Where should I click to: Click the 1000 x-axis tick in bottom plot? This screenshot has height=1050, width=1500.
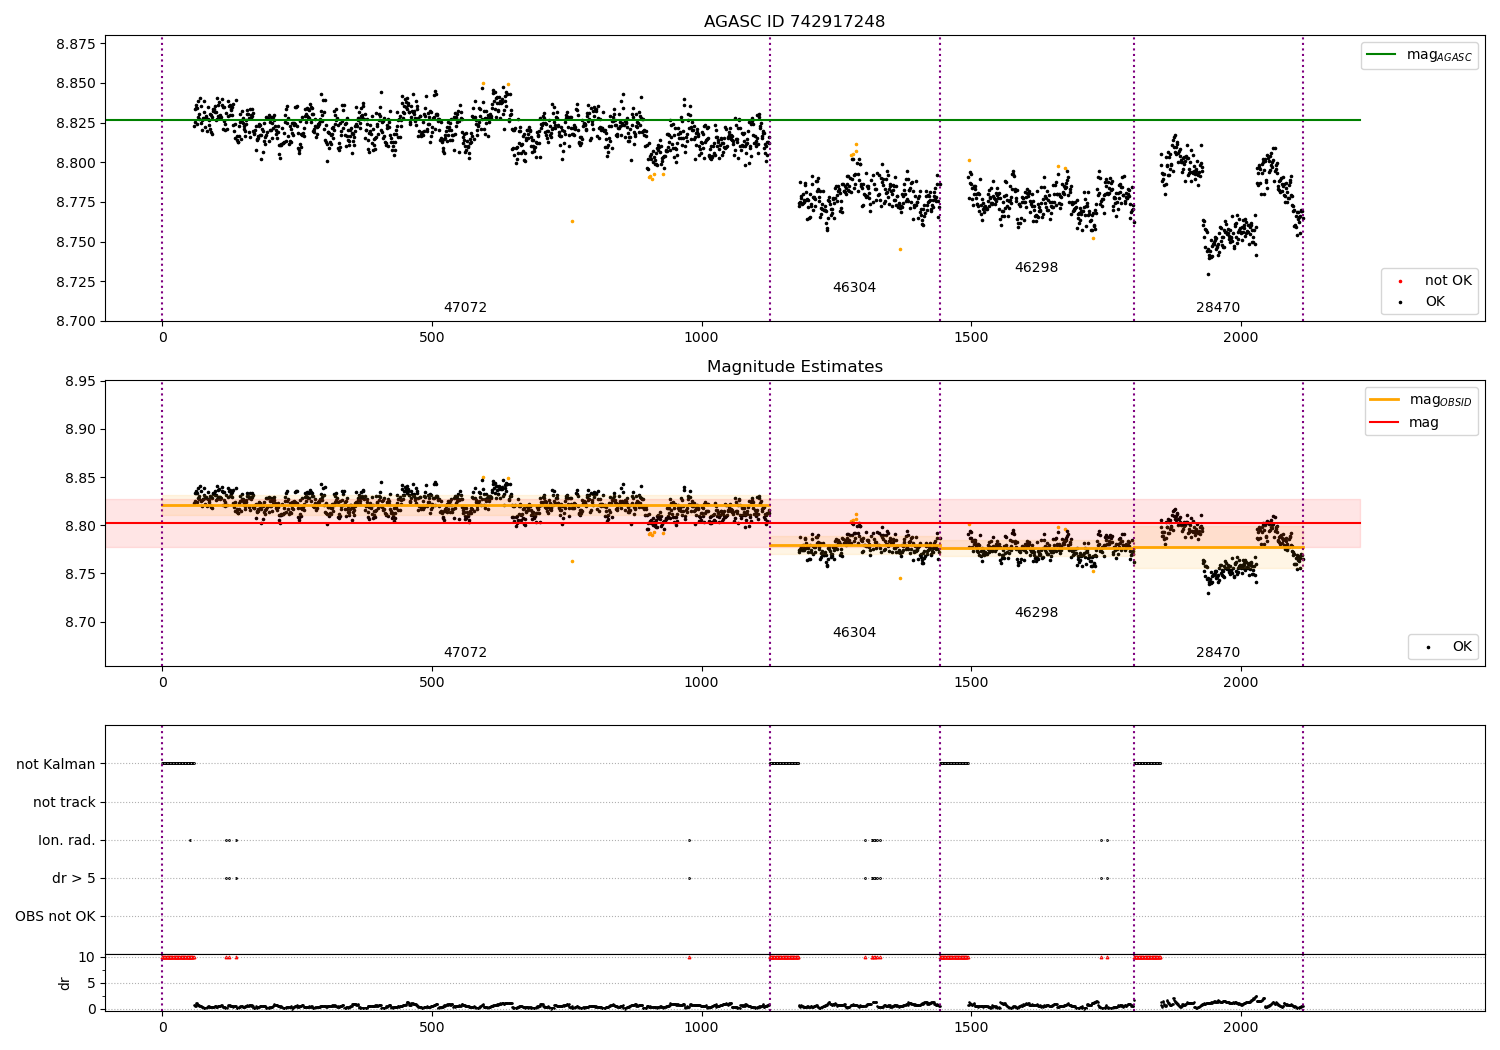(701, 1027)
